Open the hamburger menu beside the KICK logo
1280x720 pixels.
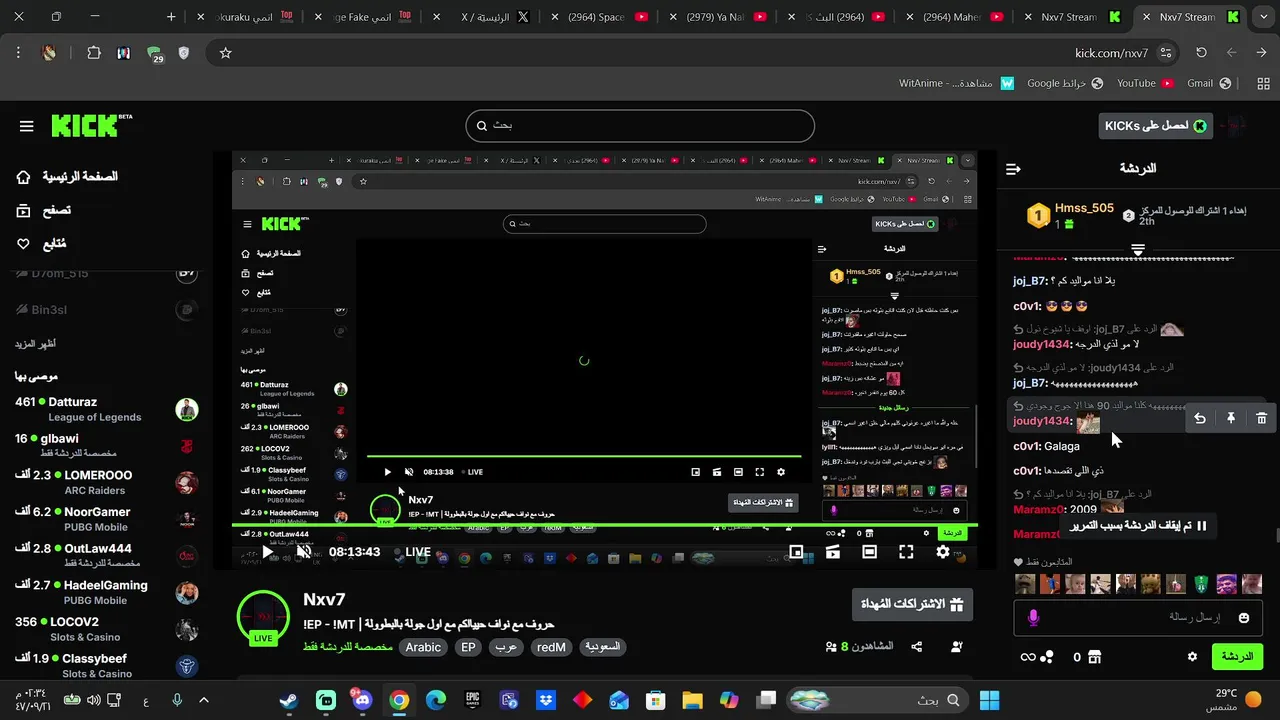[27, 126]
